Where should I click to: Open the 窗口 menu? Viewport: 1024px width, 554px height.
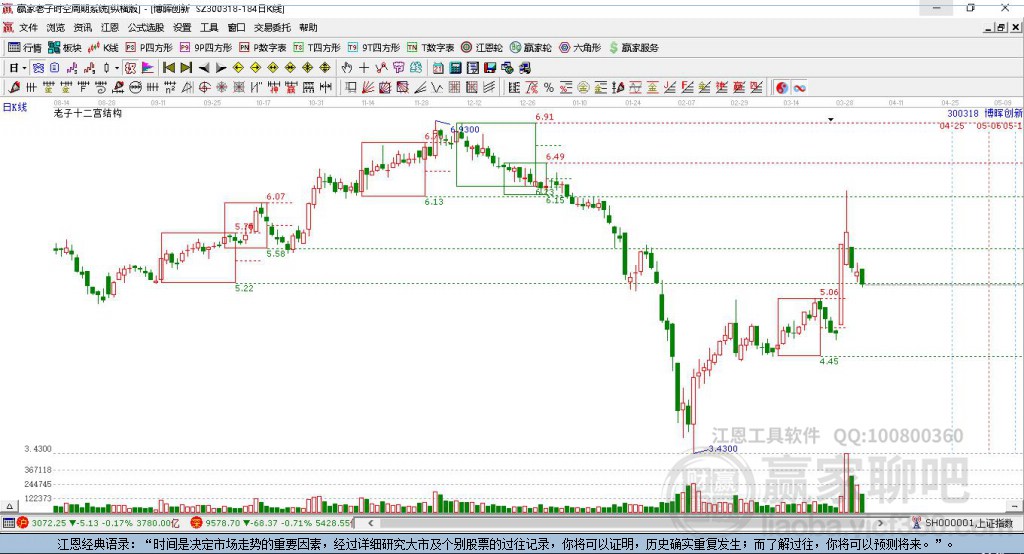point(236,27)
